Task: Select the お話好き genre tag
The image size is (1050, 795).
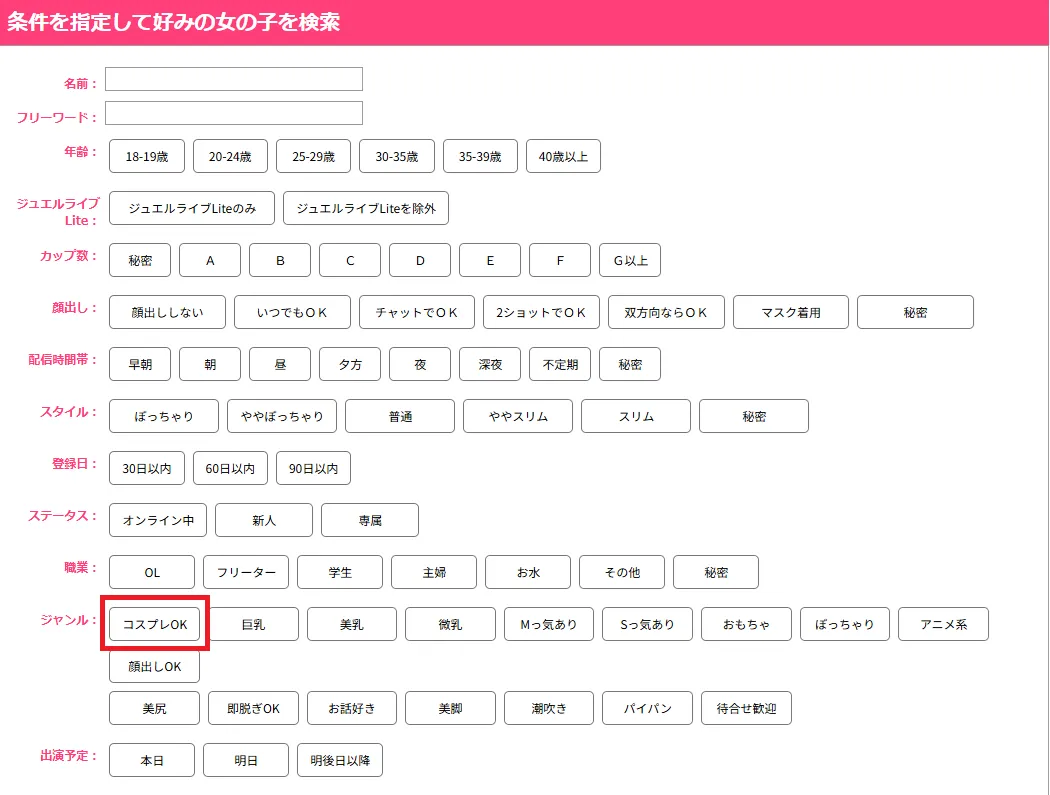Action: coord(352,708)
